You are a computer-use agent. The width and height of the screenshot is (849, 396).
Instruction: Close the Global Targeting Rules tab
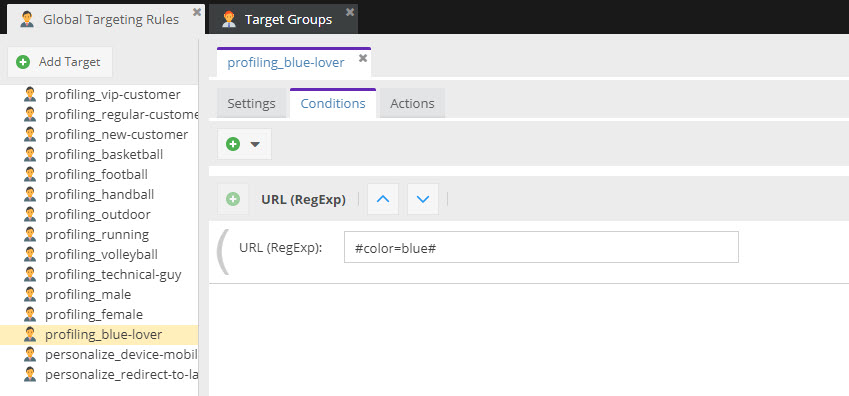(x=197, y=11)
